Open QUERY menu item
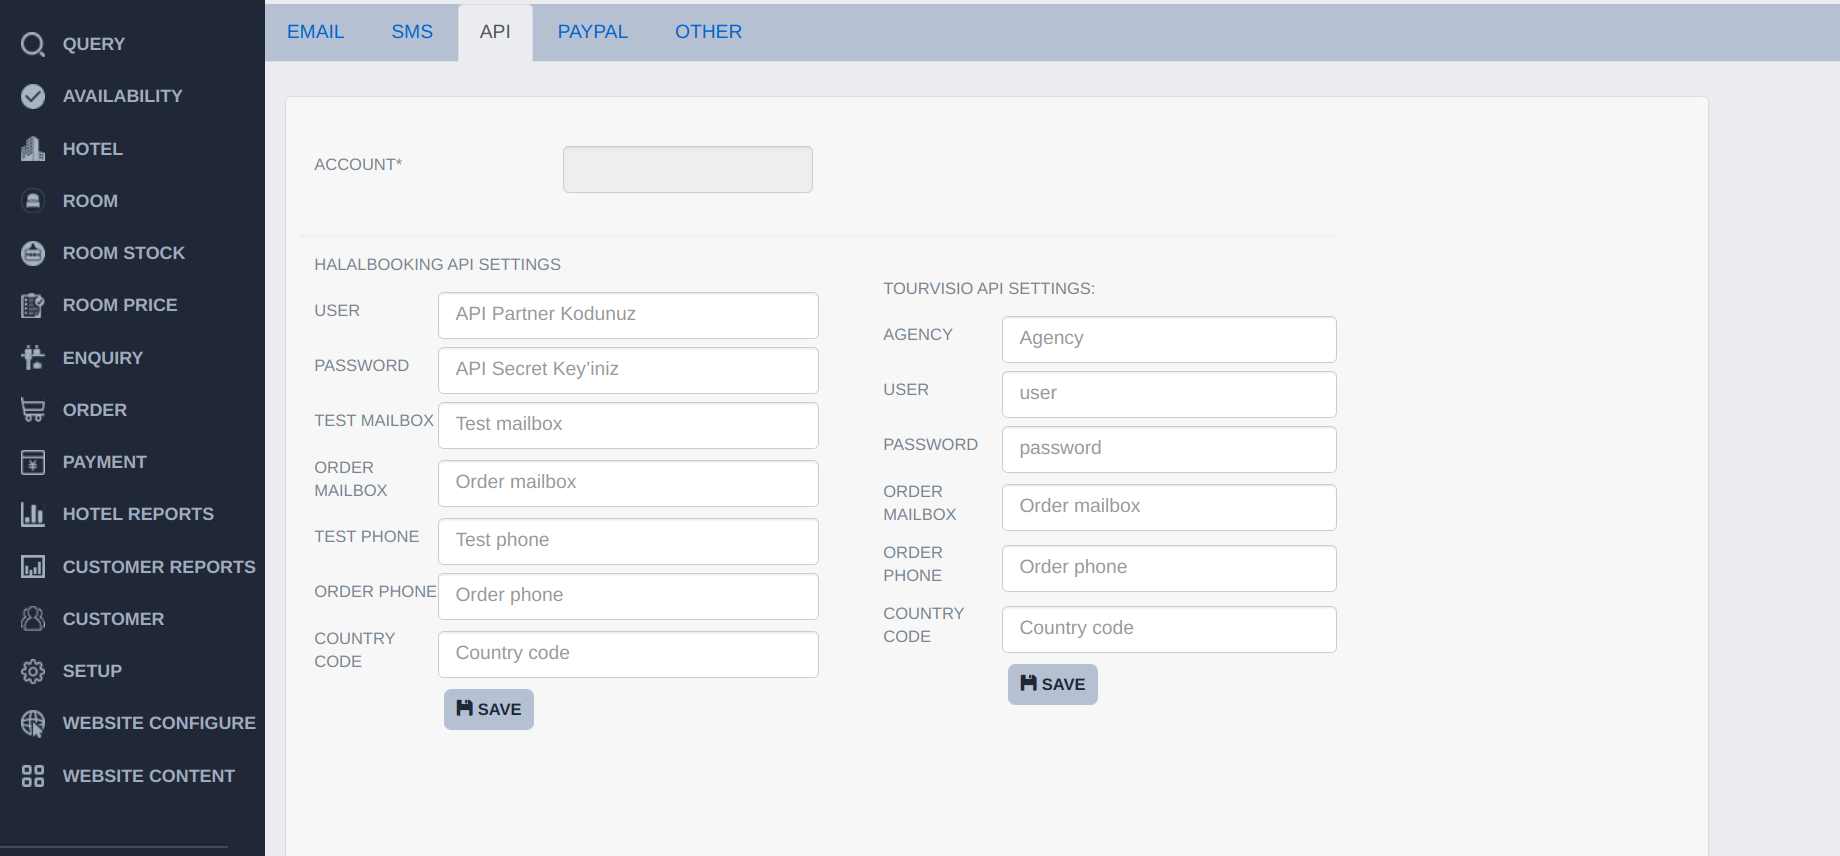 [x=94, y=44]
